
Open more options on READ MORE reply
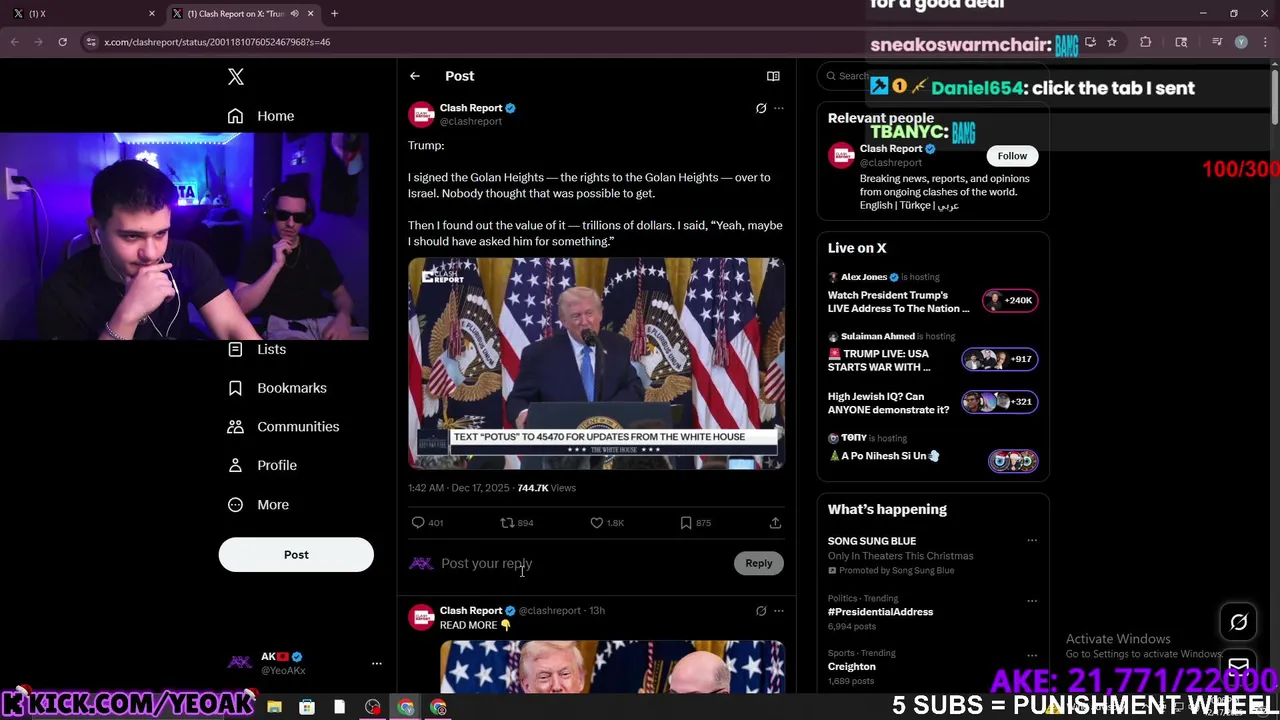pos(779,611)
